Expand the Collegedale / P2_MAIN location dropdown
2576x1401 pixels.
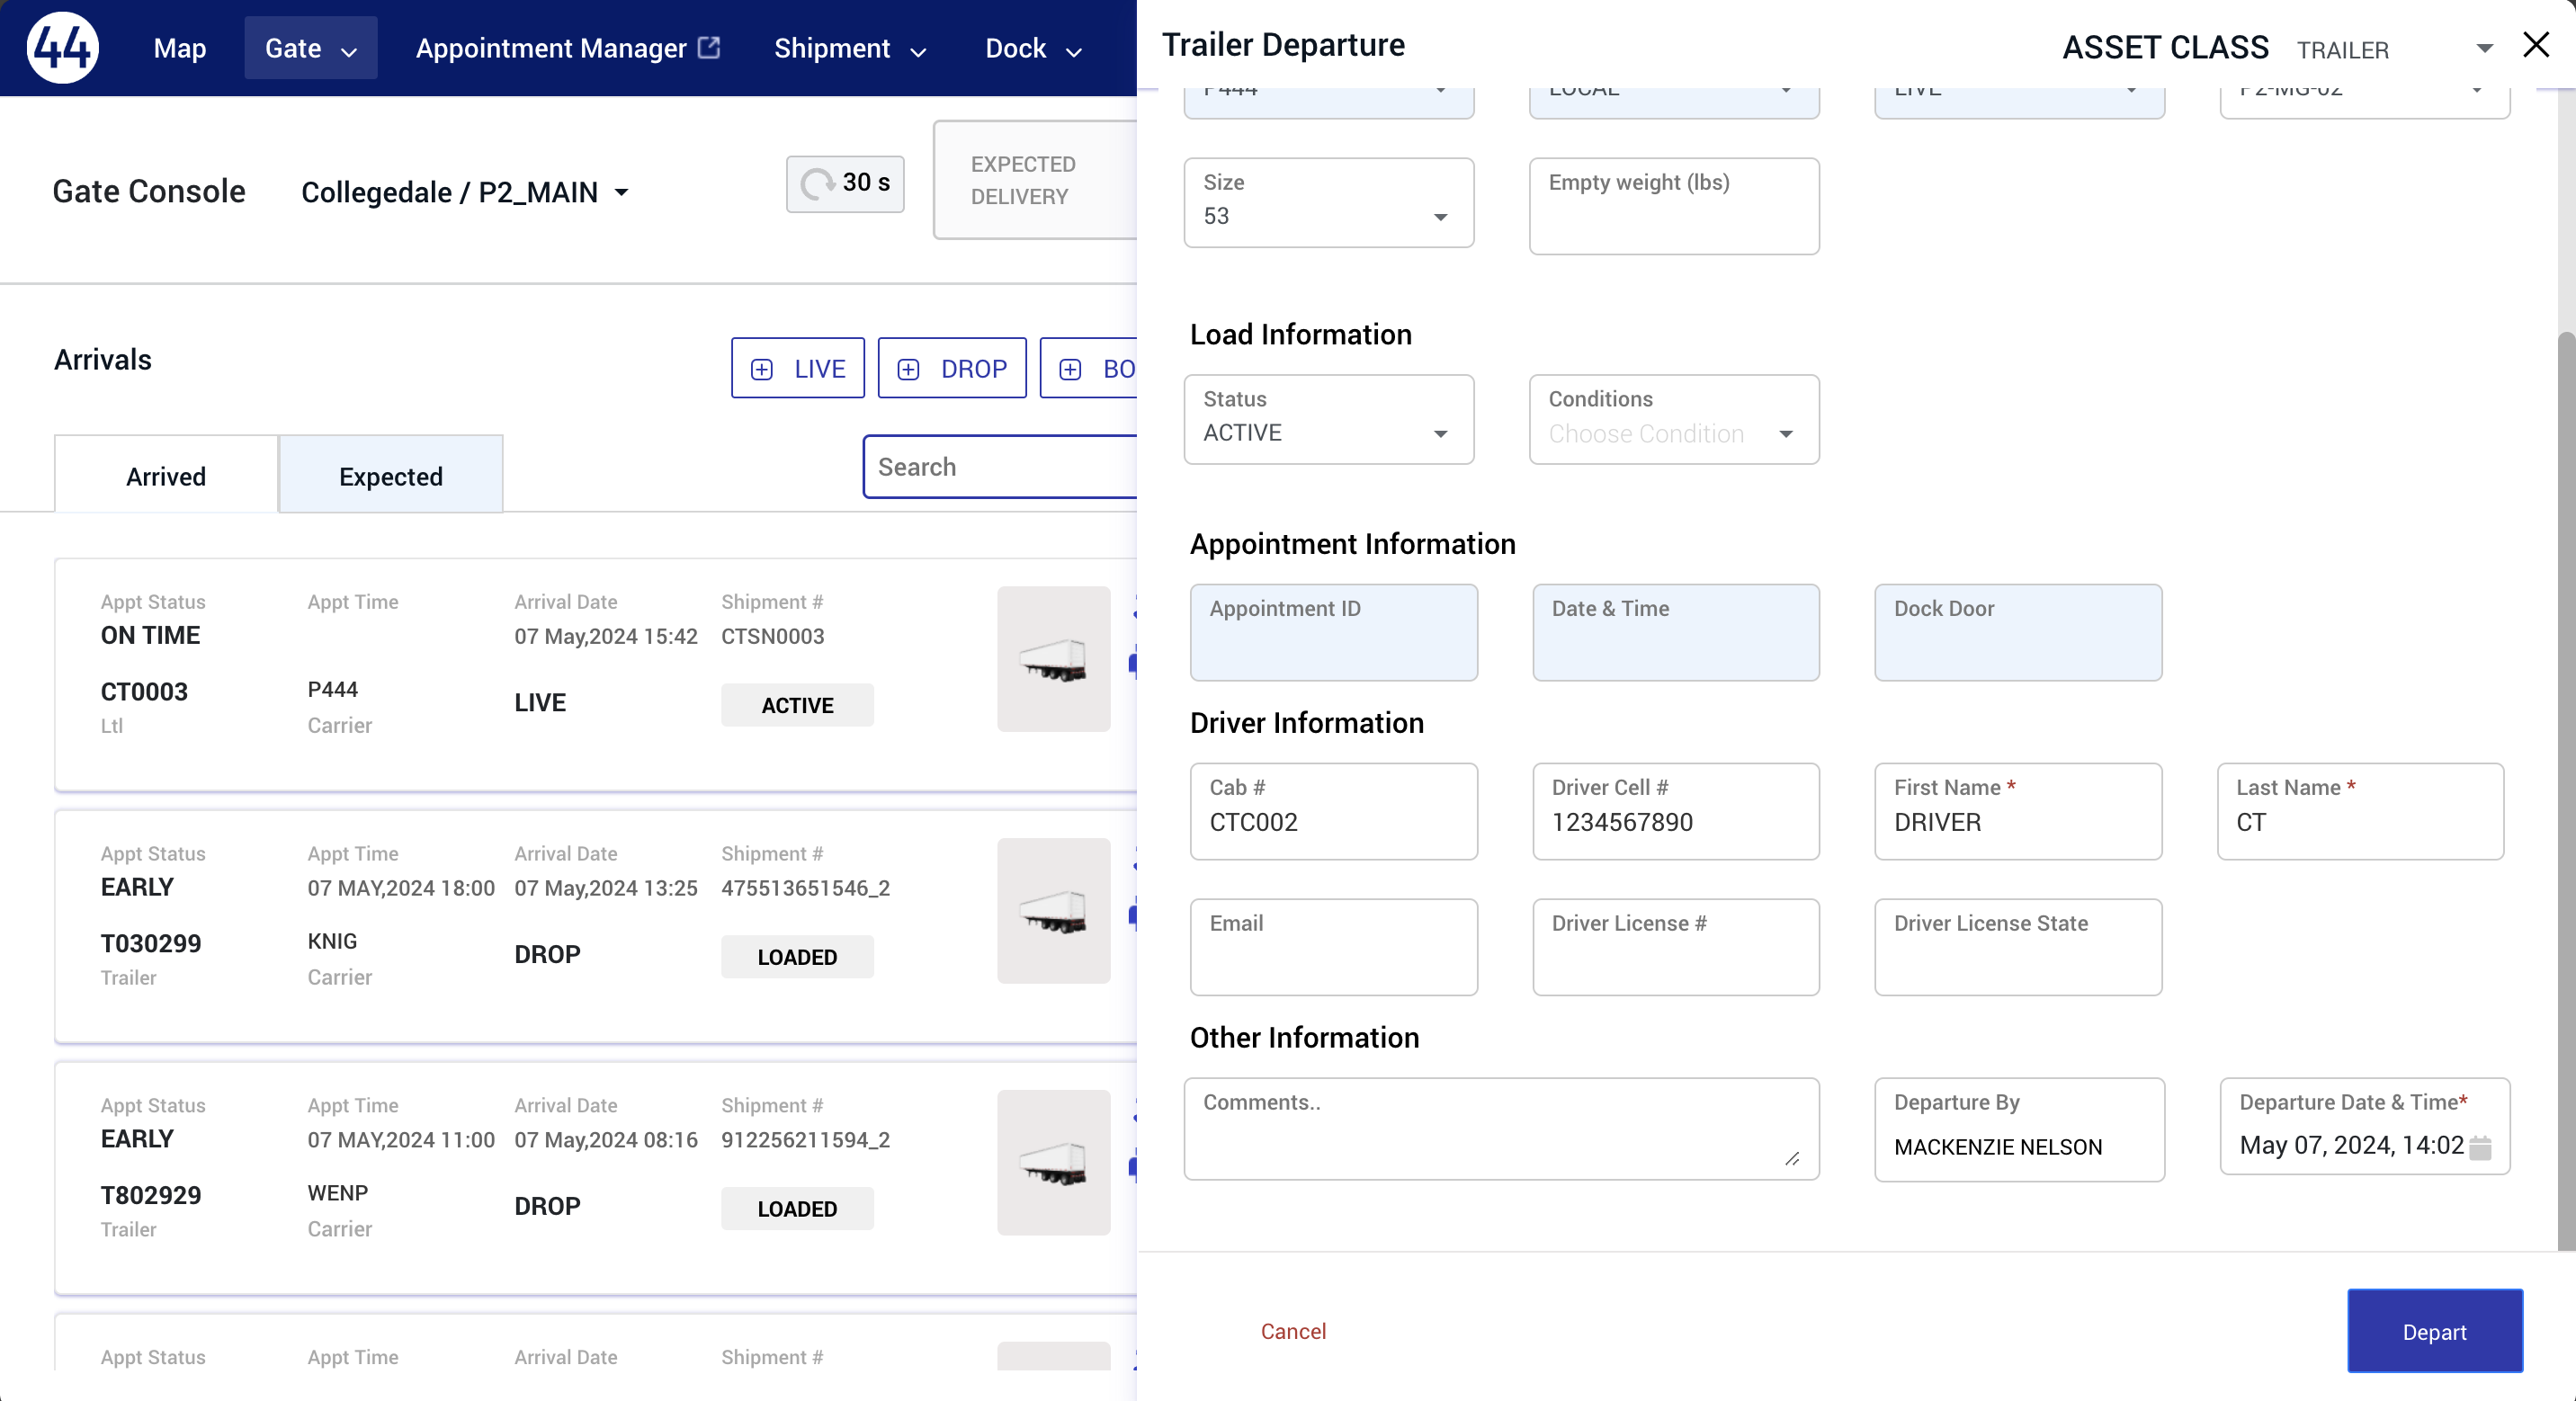465,192
